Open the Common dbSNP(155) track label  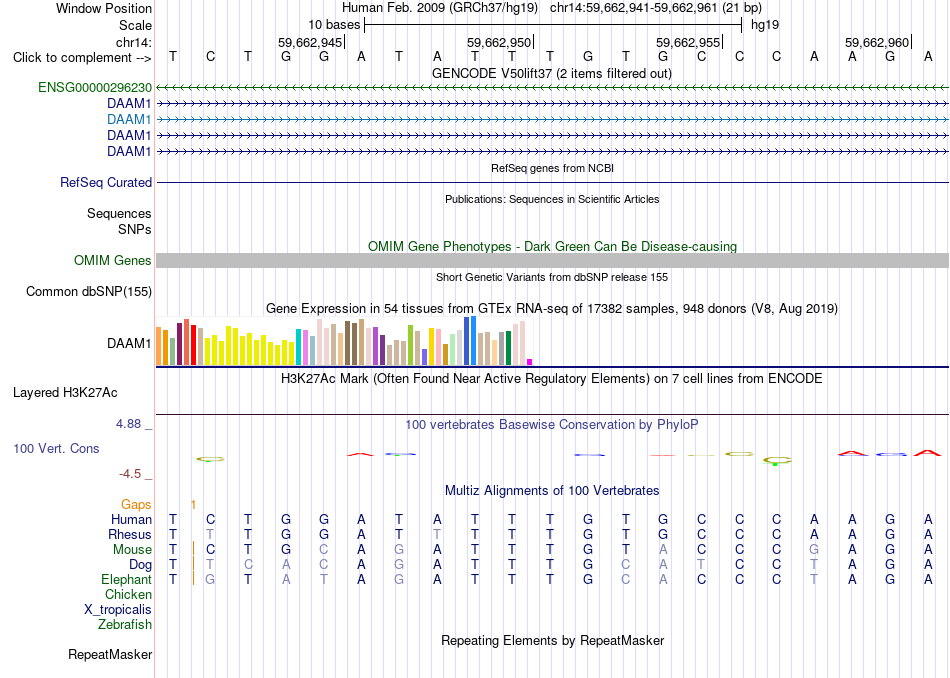click(89, 291)
